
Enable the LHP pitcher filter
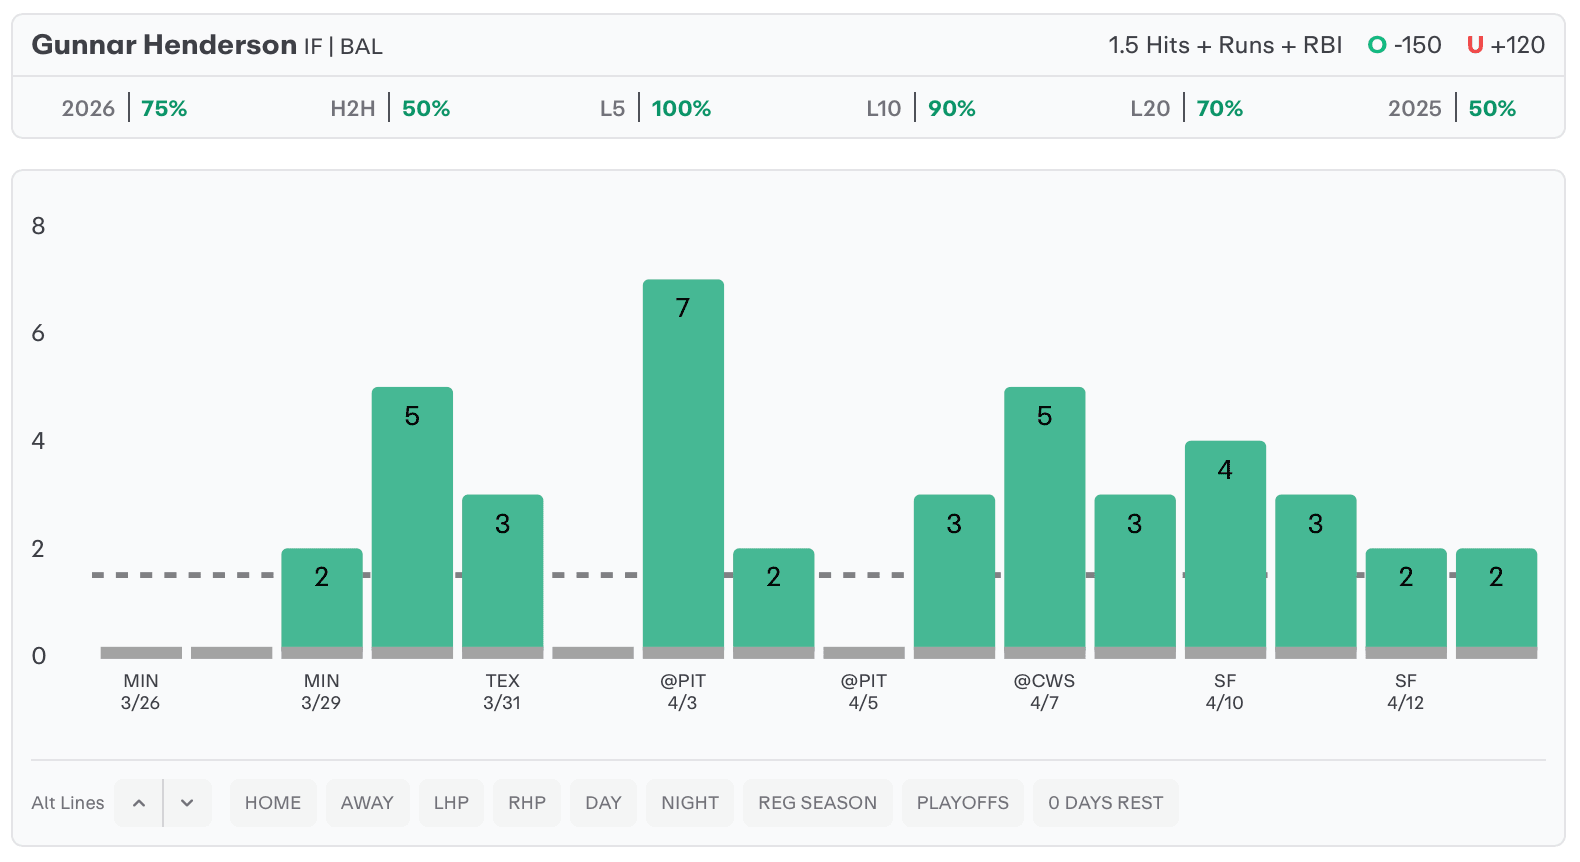point(451,803)
